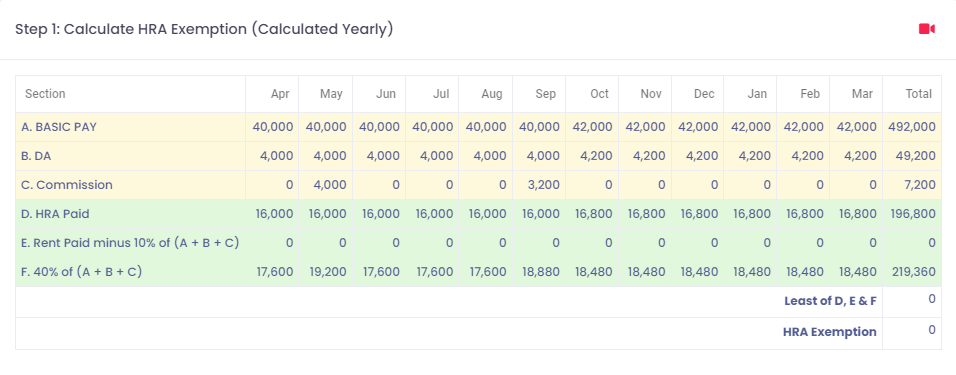Click the Least of D, E & F label
This screenshot has height=375, width=956.
830,301
